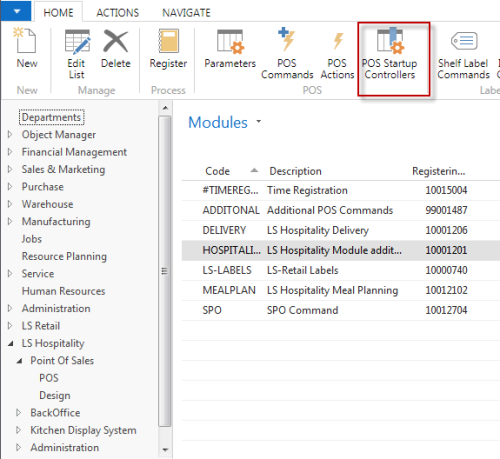The width and height of the screenshot is (500, 459).
Task: Open the blue application menu dropdown
Action: 16,11
